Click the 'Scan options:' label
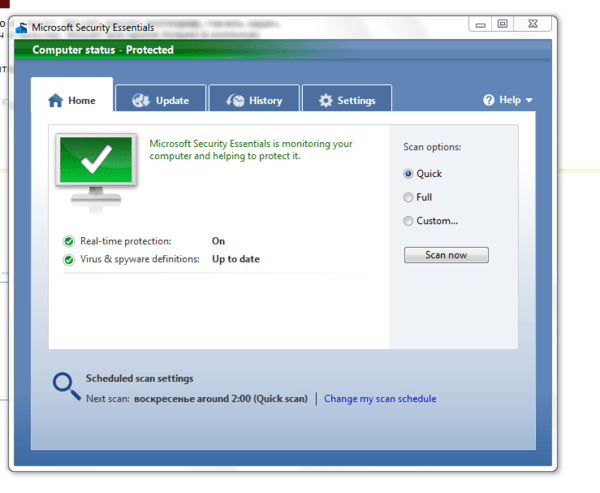The width and height of the screenshot is (600, 493). [432, 147]
